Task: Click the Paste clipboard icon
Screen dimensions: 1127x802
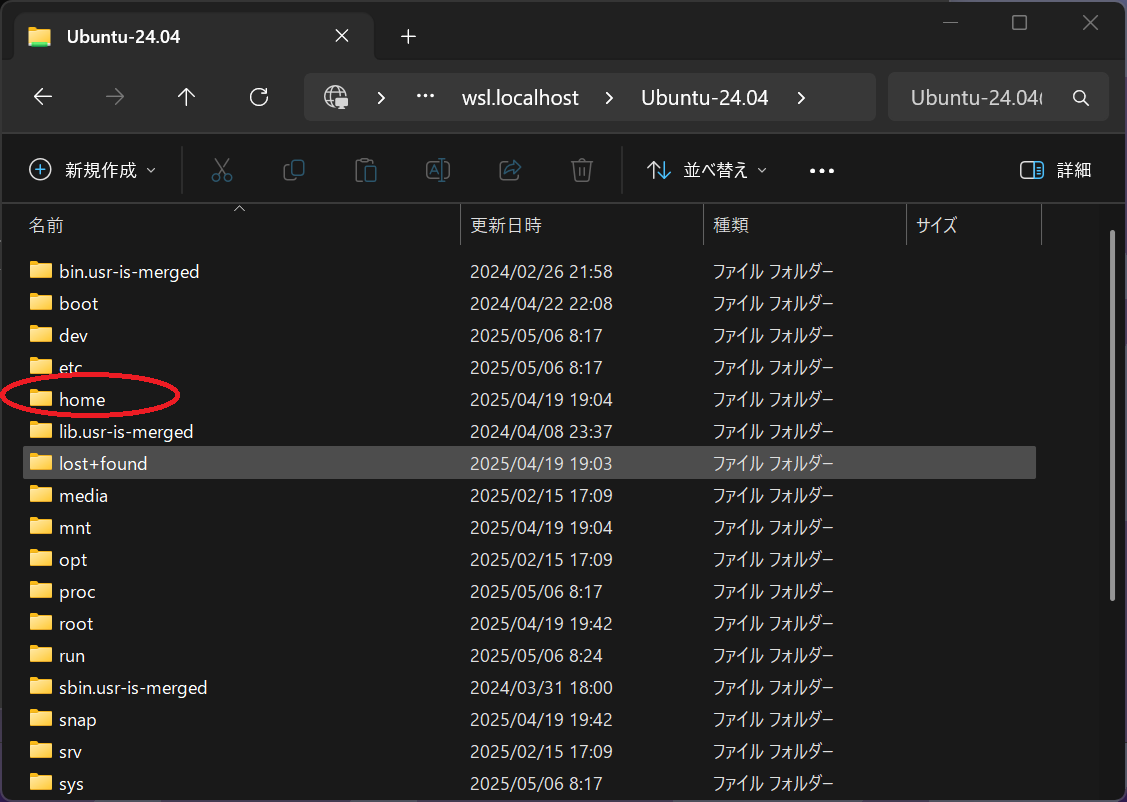Action: pyautogui.click(x=366, y=170)
